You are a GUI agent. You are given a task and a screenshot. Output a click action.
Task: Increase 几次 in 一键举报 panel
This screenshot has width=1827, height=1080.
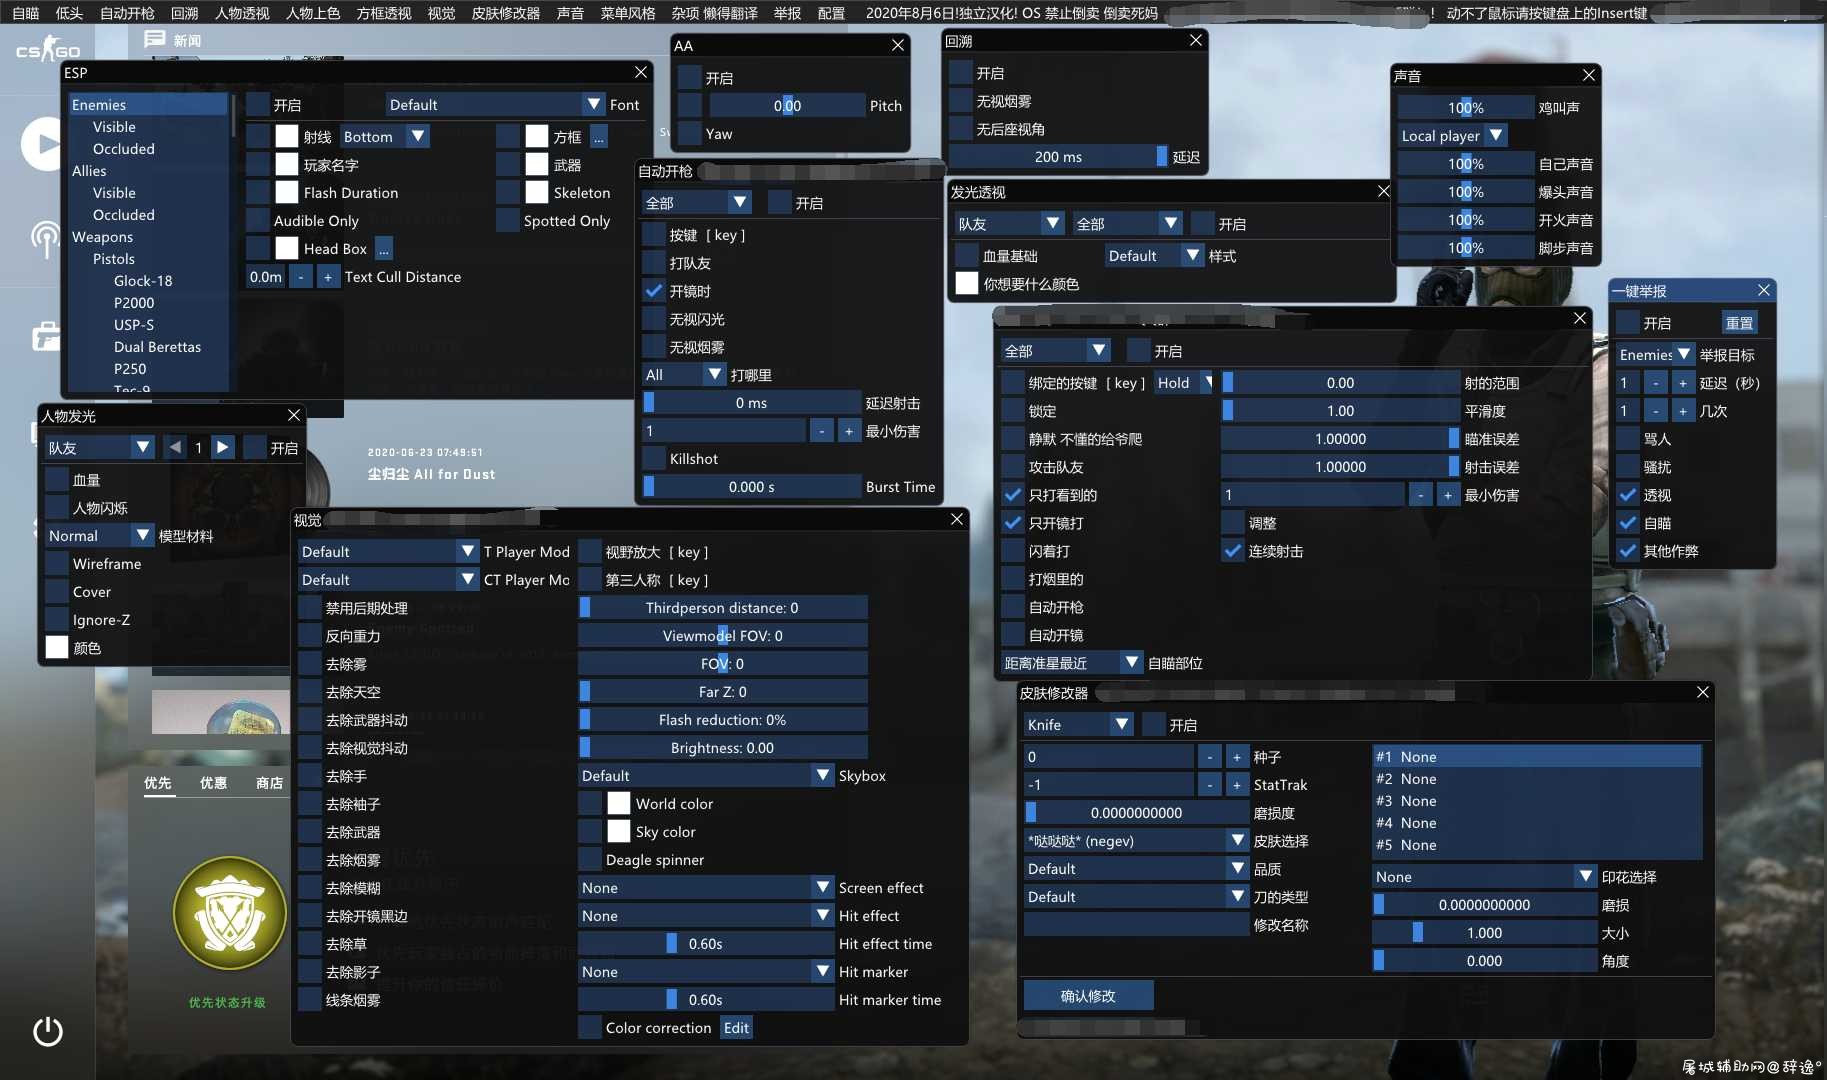[1683, 411]
